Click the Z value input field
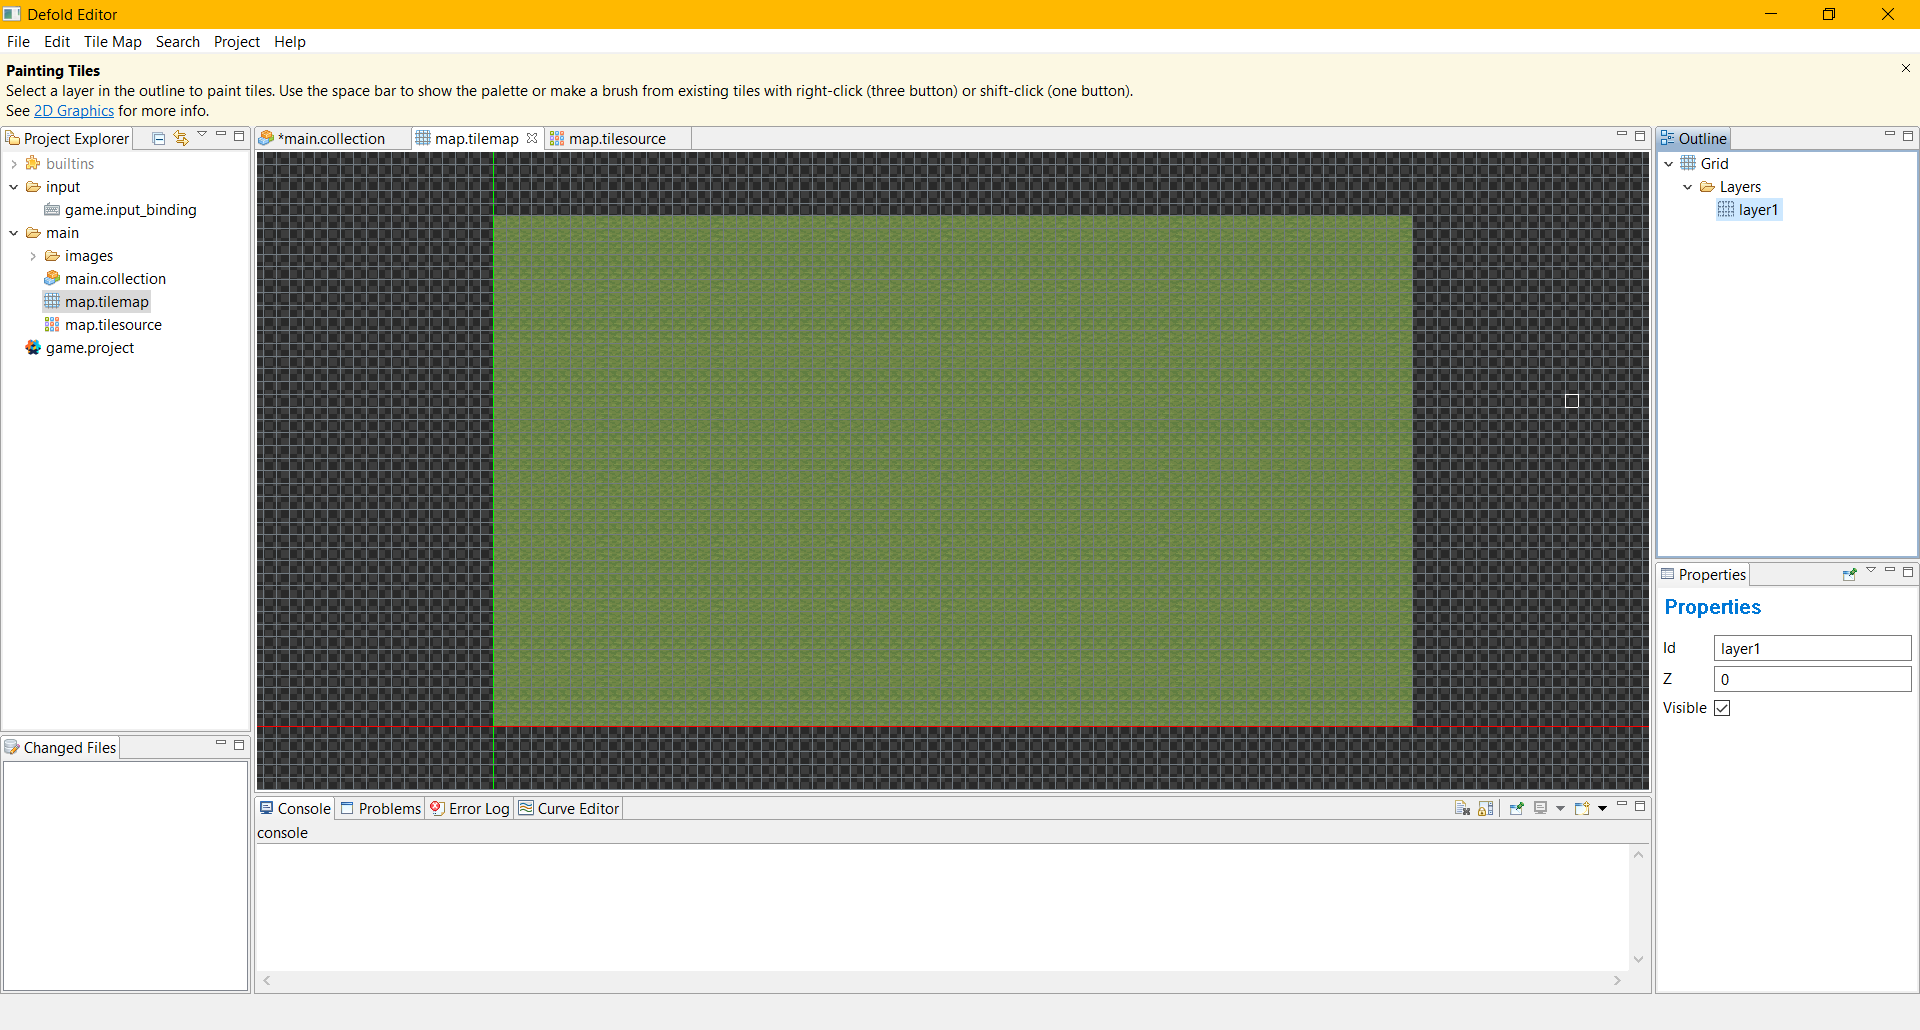 click(x=1811, y=679)
